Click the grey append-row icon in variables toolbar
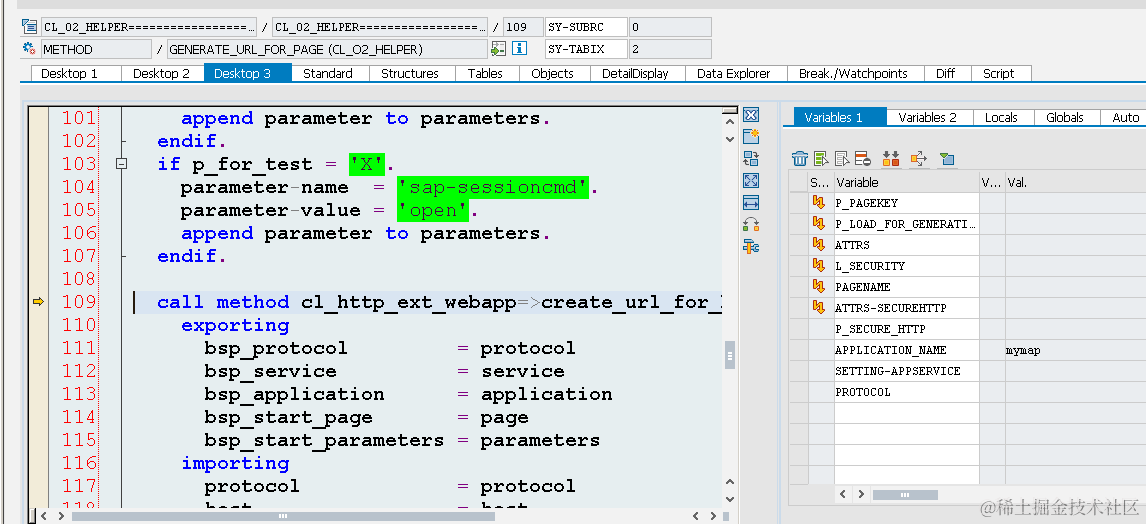The width and height of the screenshot is (1146, 524). pyautogui.click(x=842, y=159)
